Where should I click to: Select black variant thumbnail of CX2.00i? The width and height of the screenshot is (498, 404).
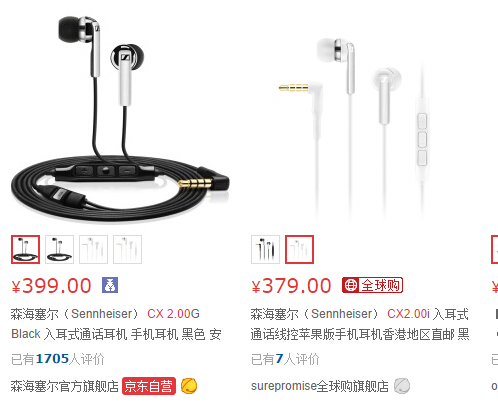(x=265, y=249)
